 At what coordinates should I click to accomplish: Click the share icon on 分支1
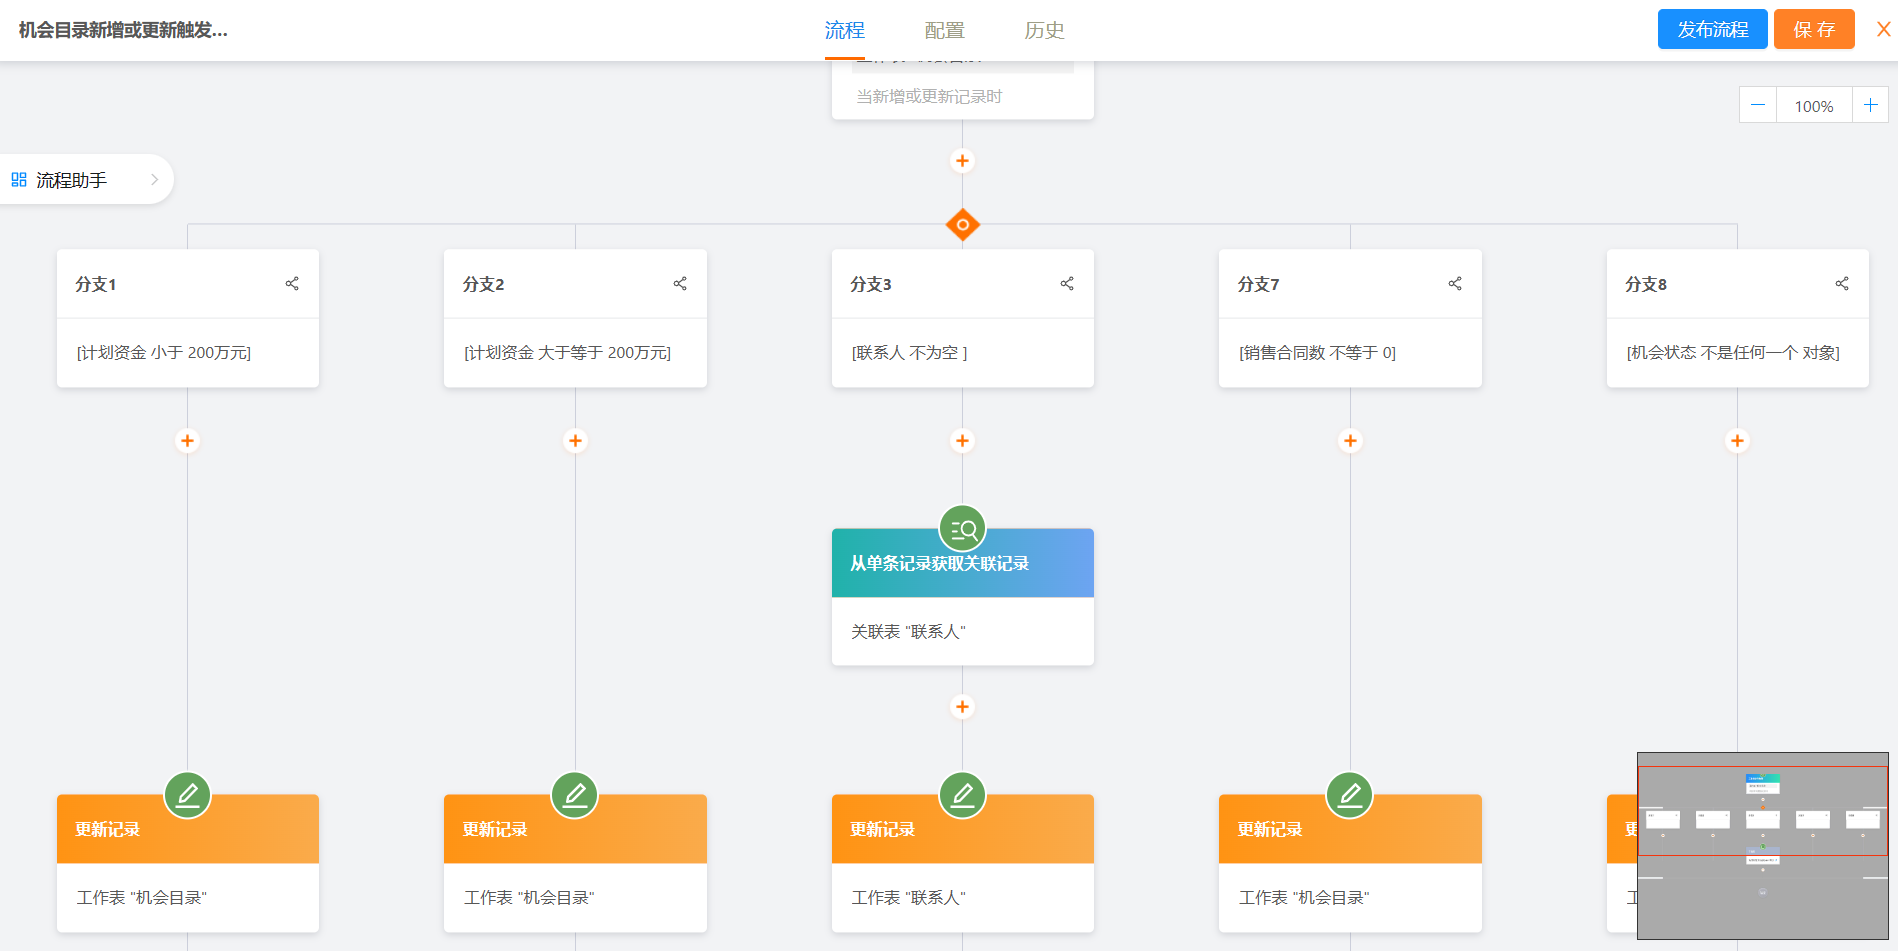coord(292,283)
